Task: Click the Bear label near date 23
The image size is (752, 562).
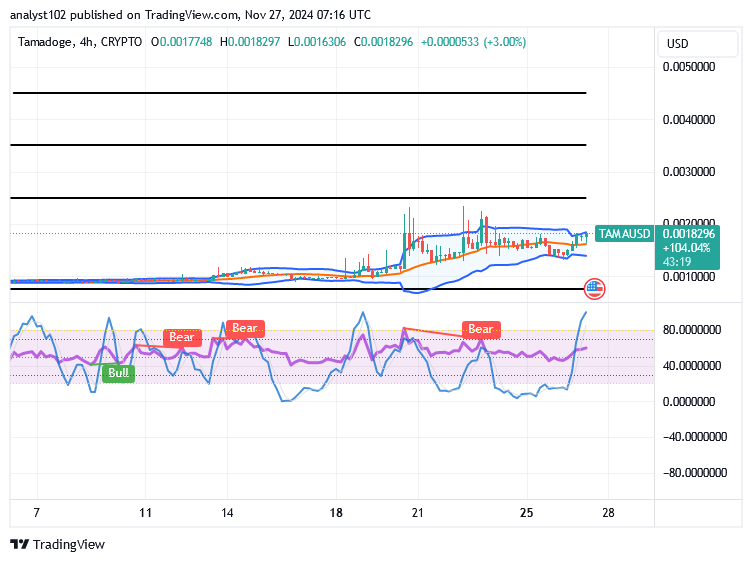Action: [x=481, y=329]
